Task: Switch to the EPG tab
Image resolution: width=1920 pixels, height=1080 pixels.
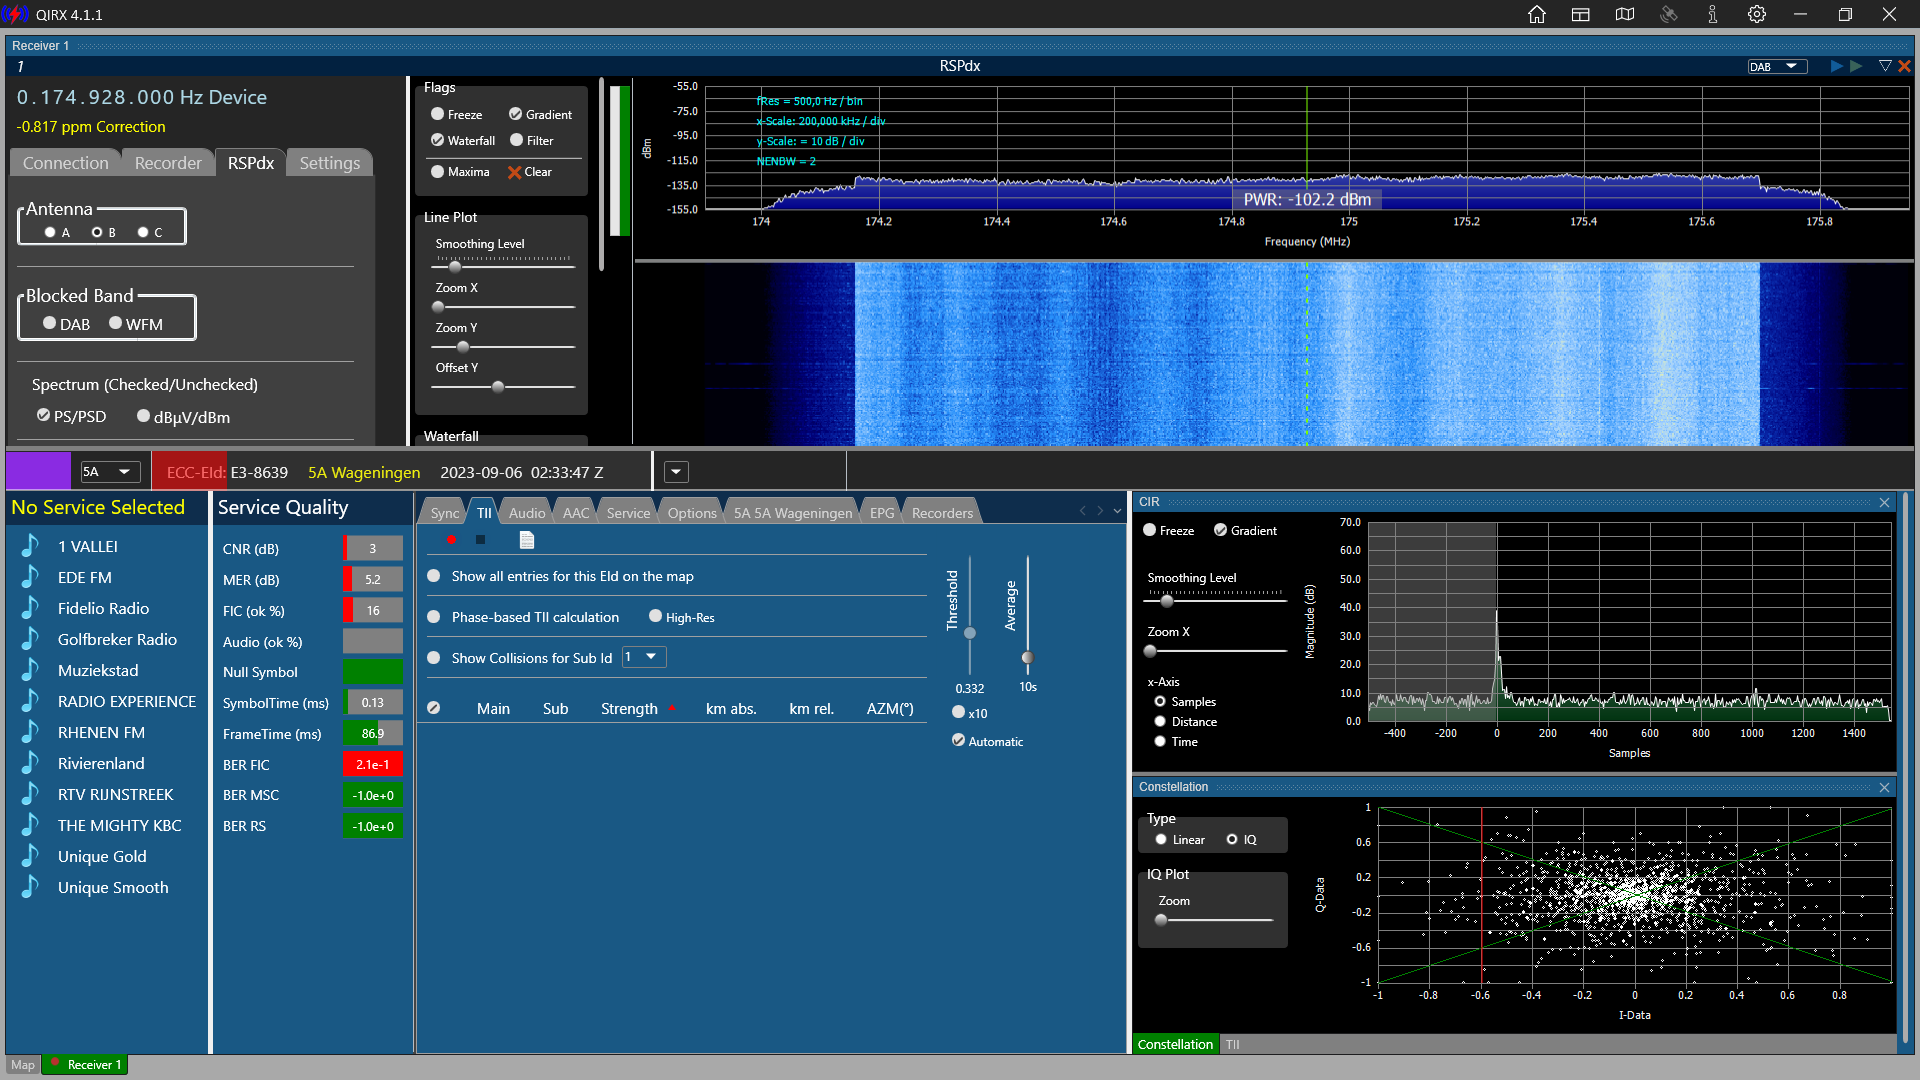Action: click(x=882, y=513)
